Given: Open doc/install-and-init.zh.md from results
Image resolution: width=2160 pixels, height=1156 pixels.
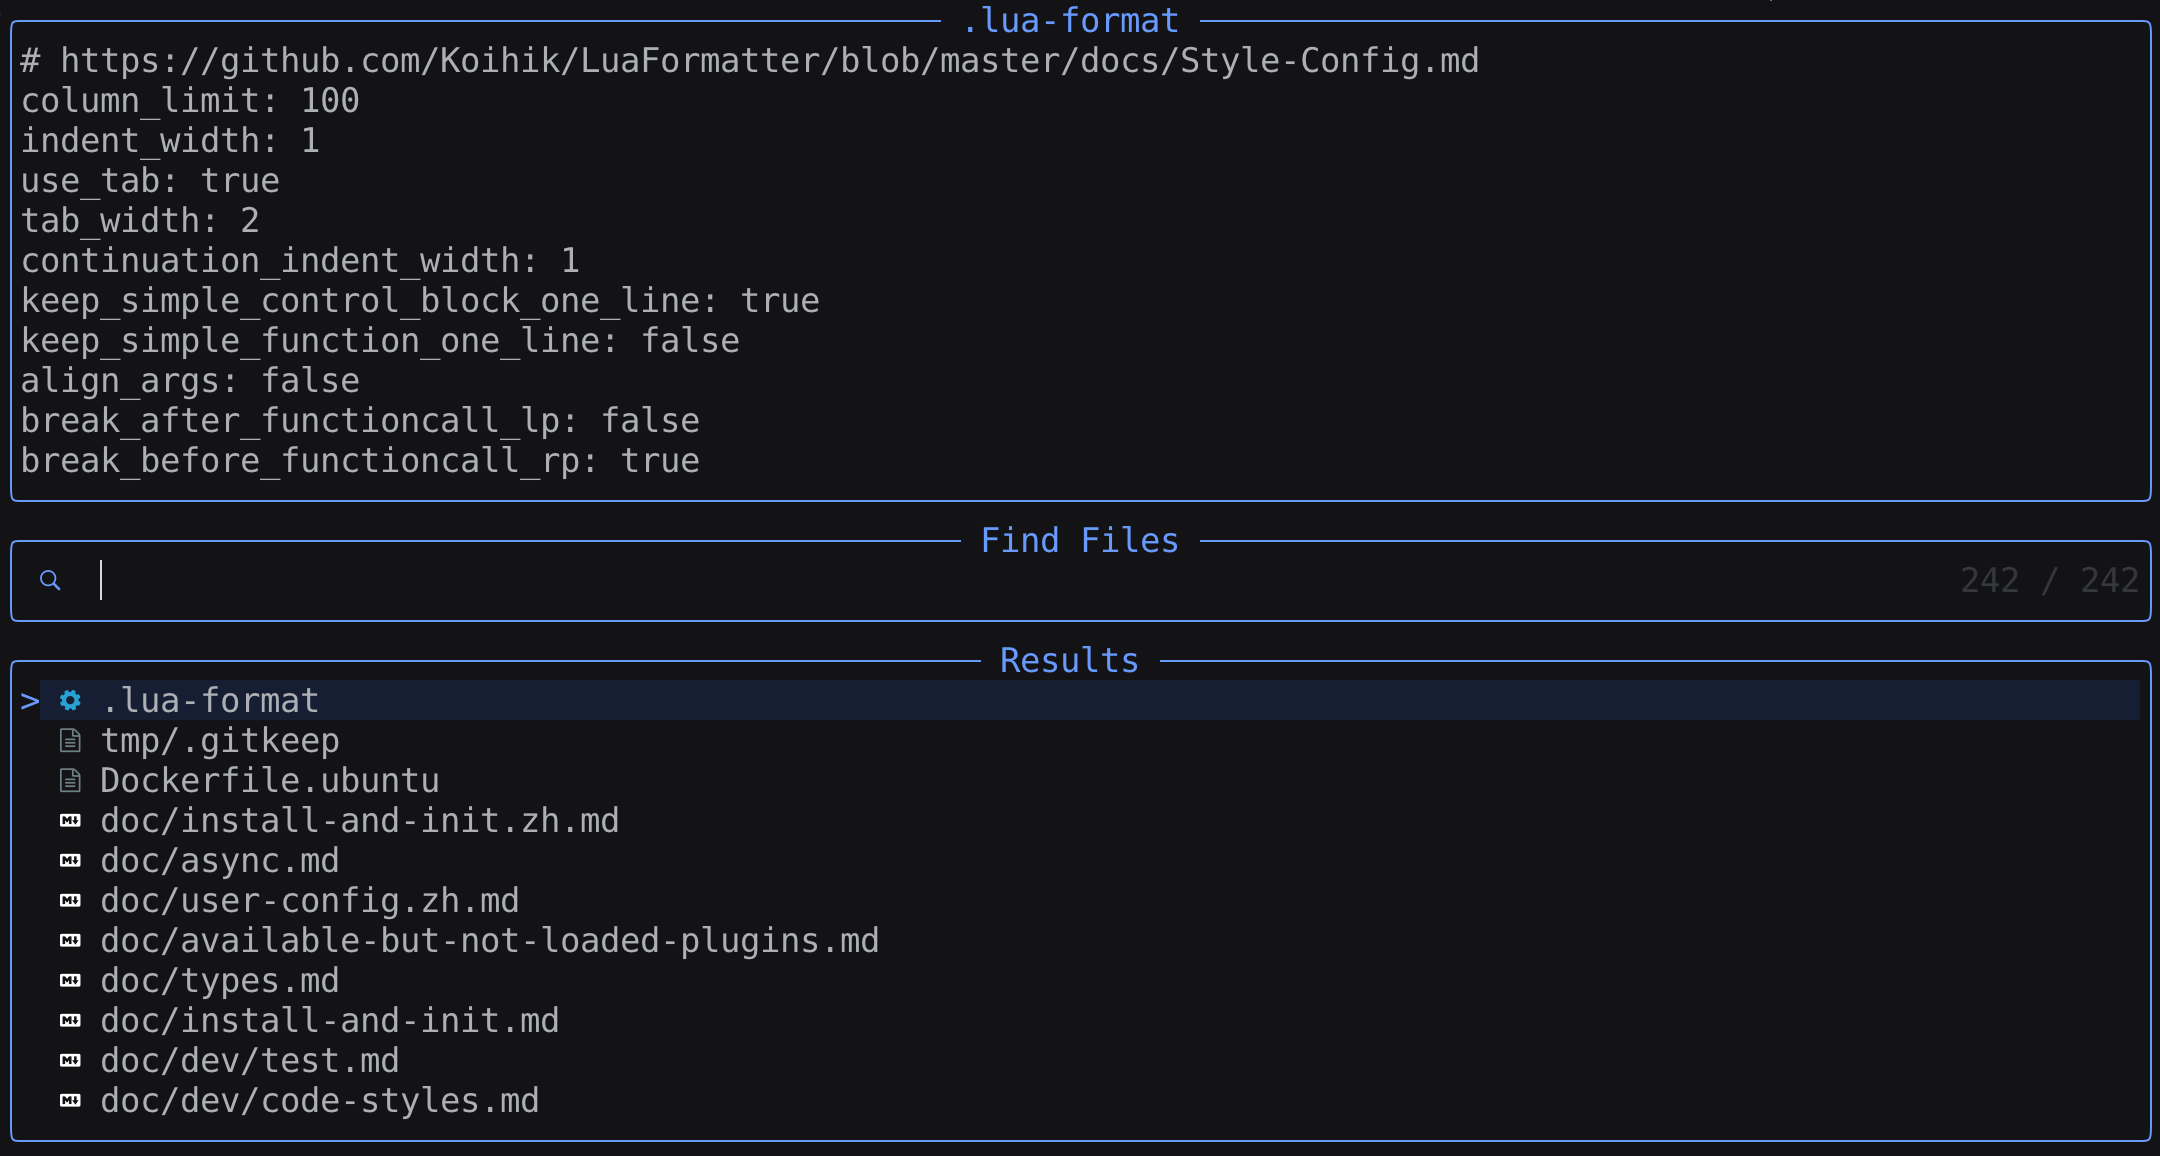Looking at the screenshot, I should click(x=360, y=821).
